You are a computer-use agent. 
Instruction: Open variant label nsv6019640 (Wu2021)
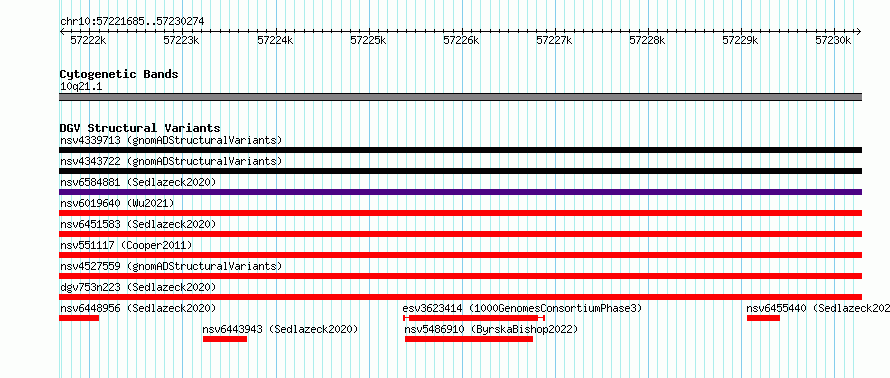pos(117,203)
